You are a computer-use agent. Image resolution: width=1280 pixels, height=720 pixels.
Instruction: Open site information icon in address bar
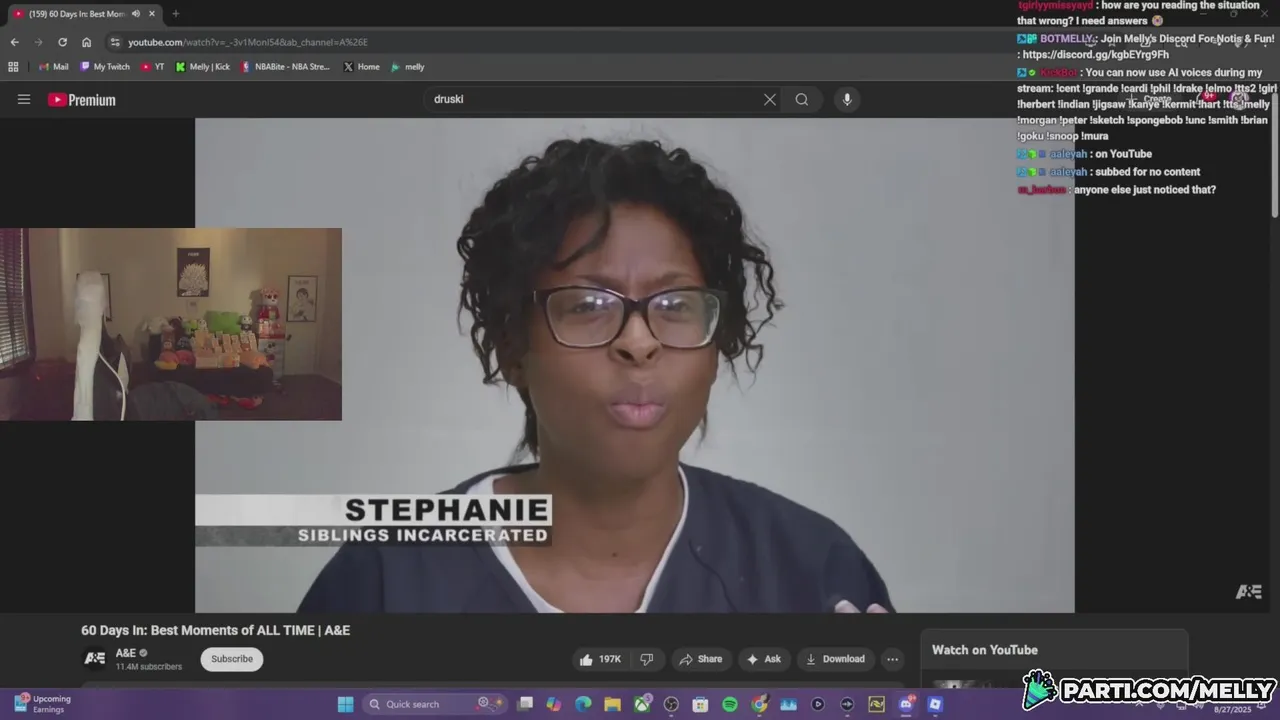click(x=115, y=42)
